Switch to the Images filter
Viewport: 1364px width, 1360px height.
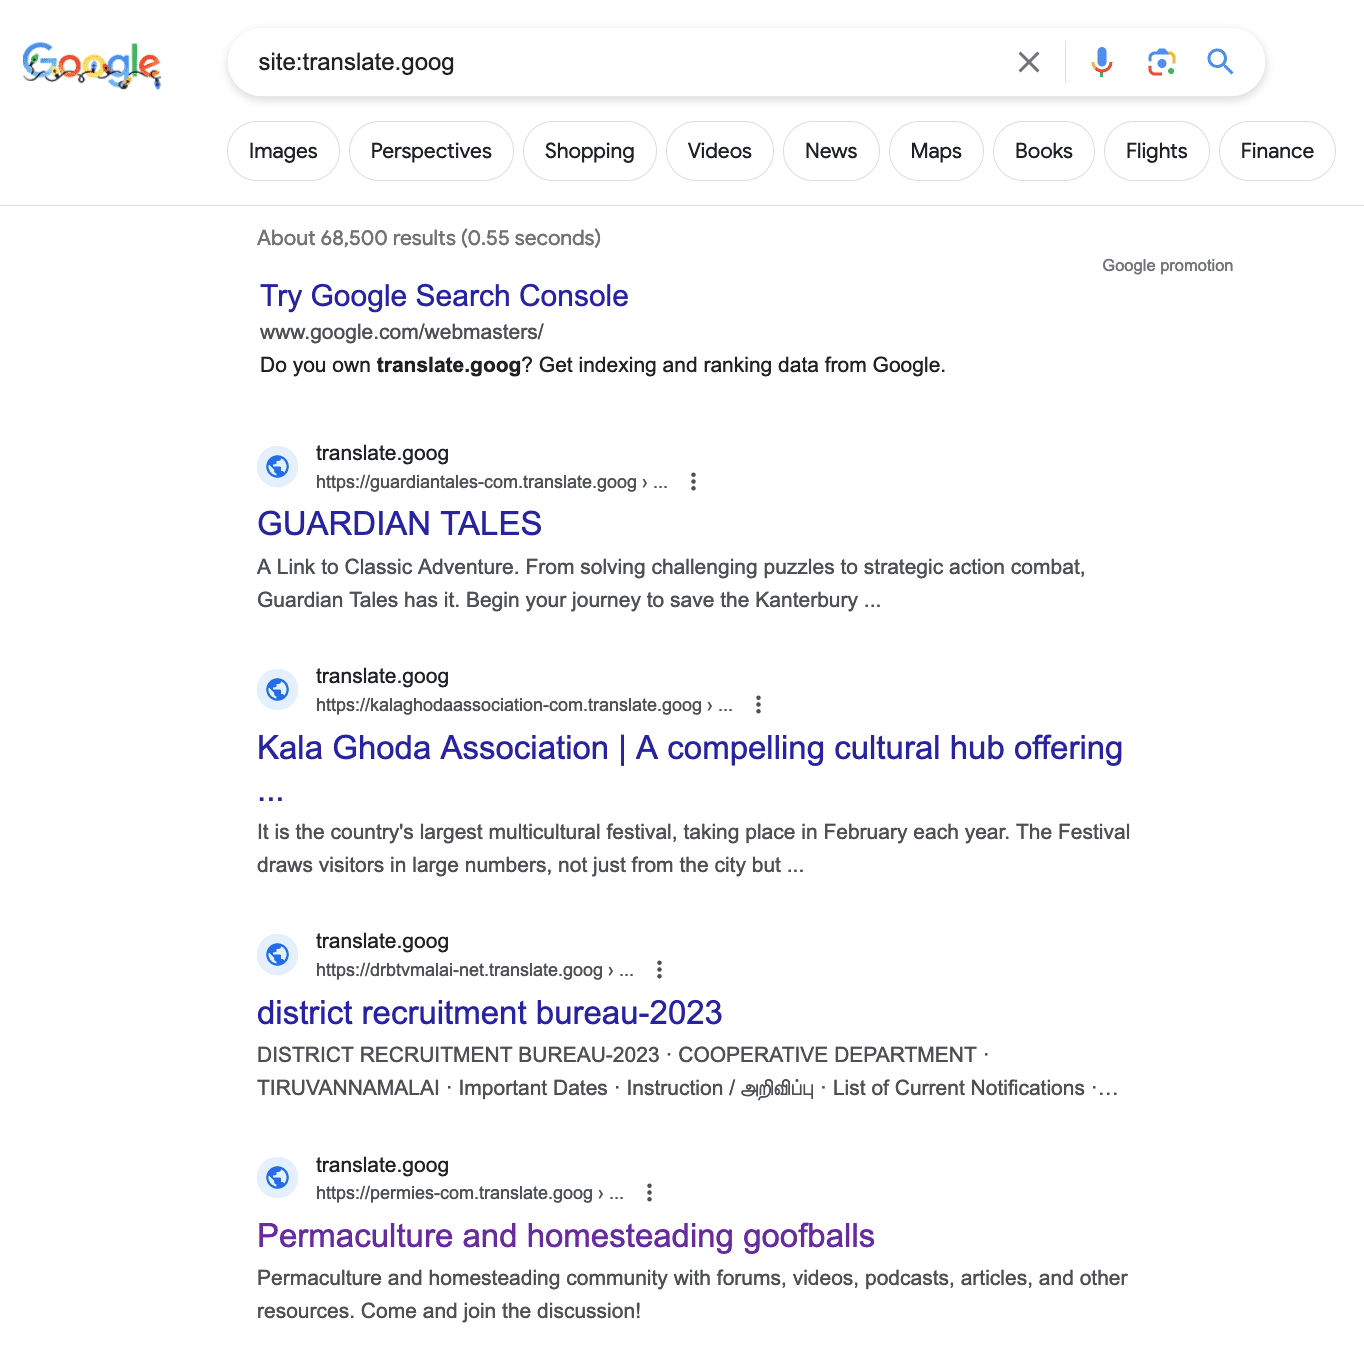[283, 151]
